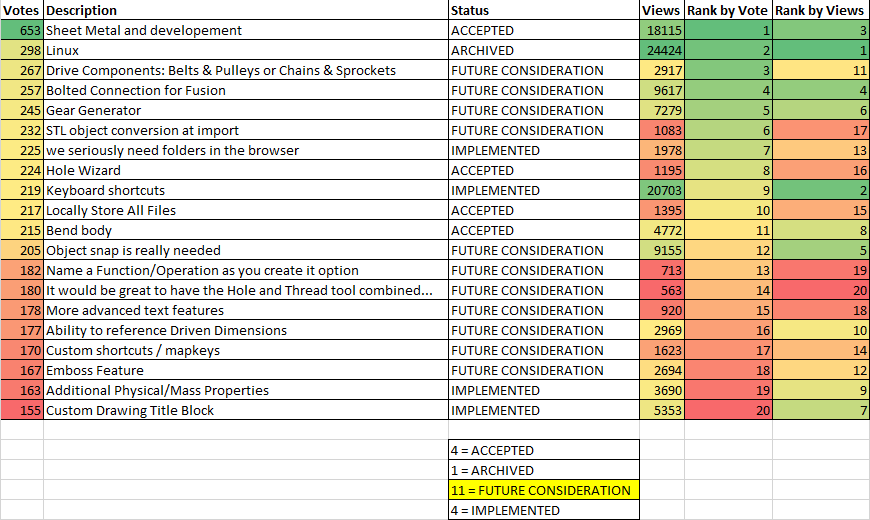Select 'Ability to reference Driven Dimensions' cell
Screen dimensions: 870x520
tap(246, 330)
